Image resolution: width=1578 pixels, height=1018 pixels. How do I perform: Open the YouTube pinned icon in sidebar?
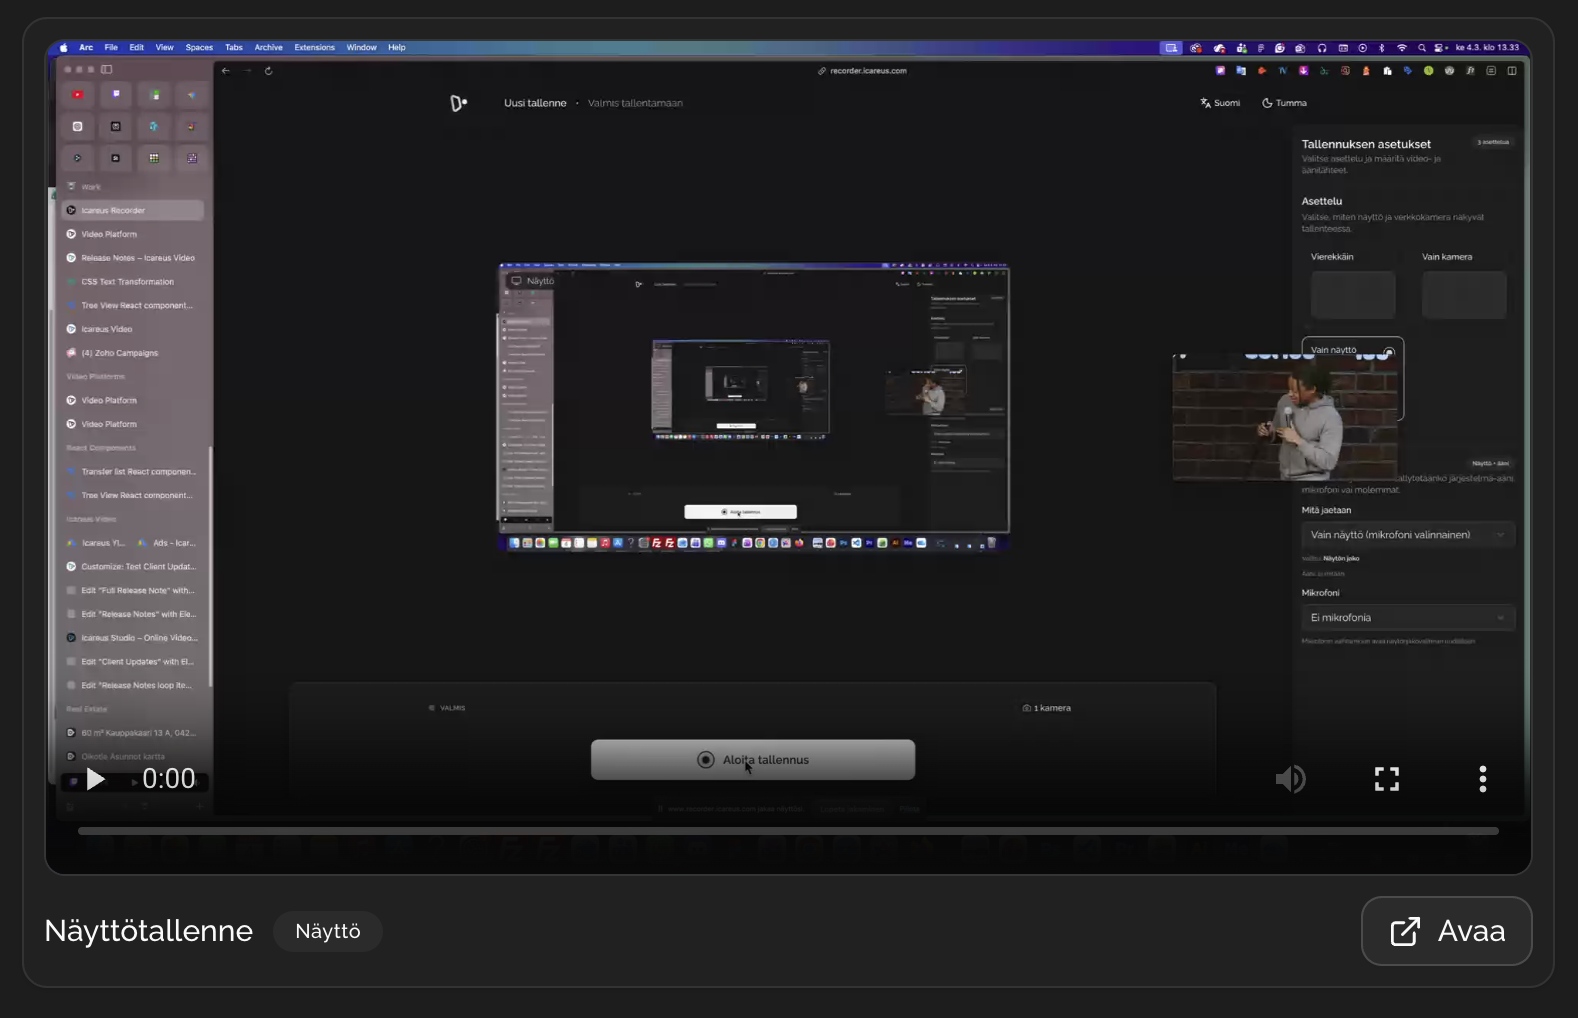pyautogui.click(x=77, y=95)
